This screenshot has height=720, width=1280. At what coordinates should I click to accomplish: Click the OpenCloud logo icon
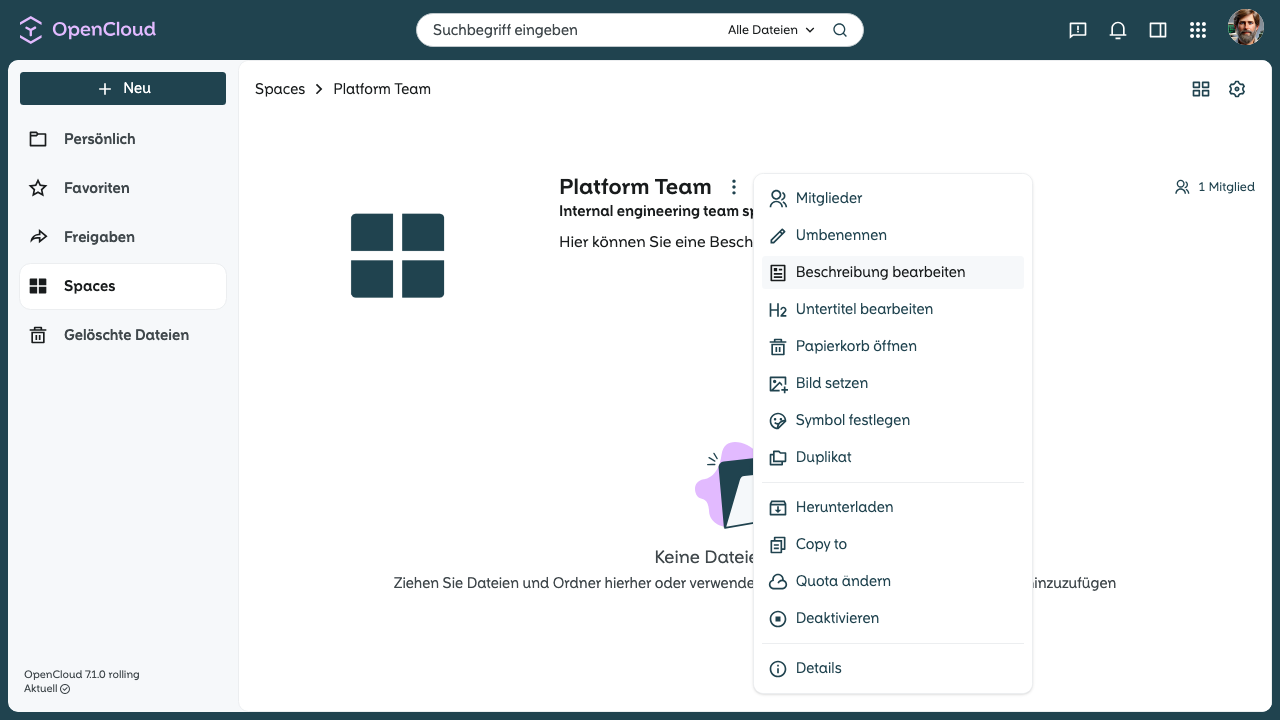click(31, 30)
